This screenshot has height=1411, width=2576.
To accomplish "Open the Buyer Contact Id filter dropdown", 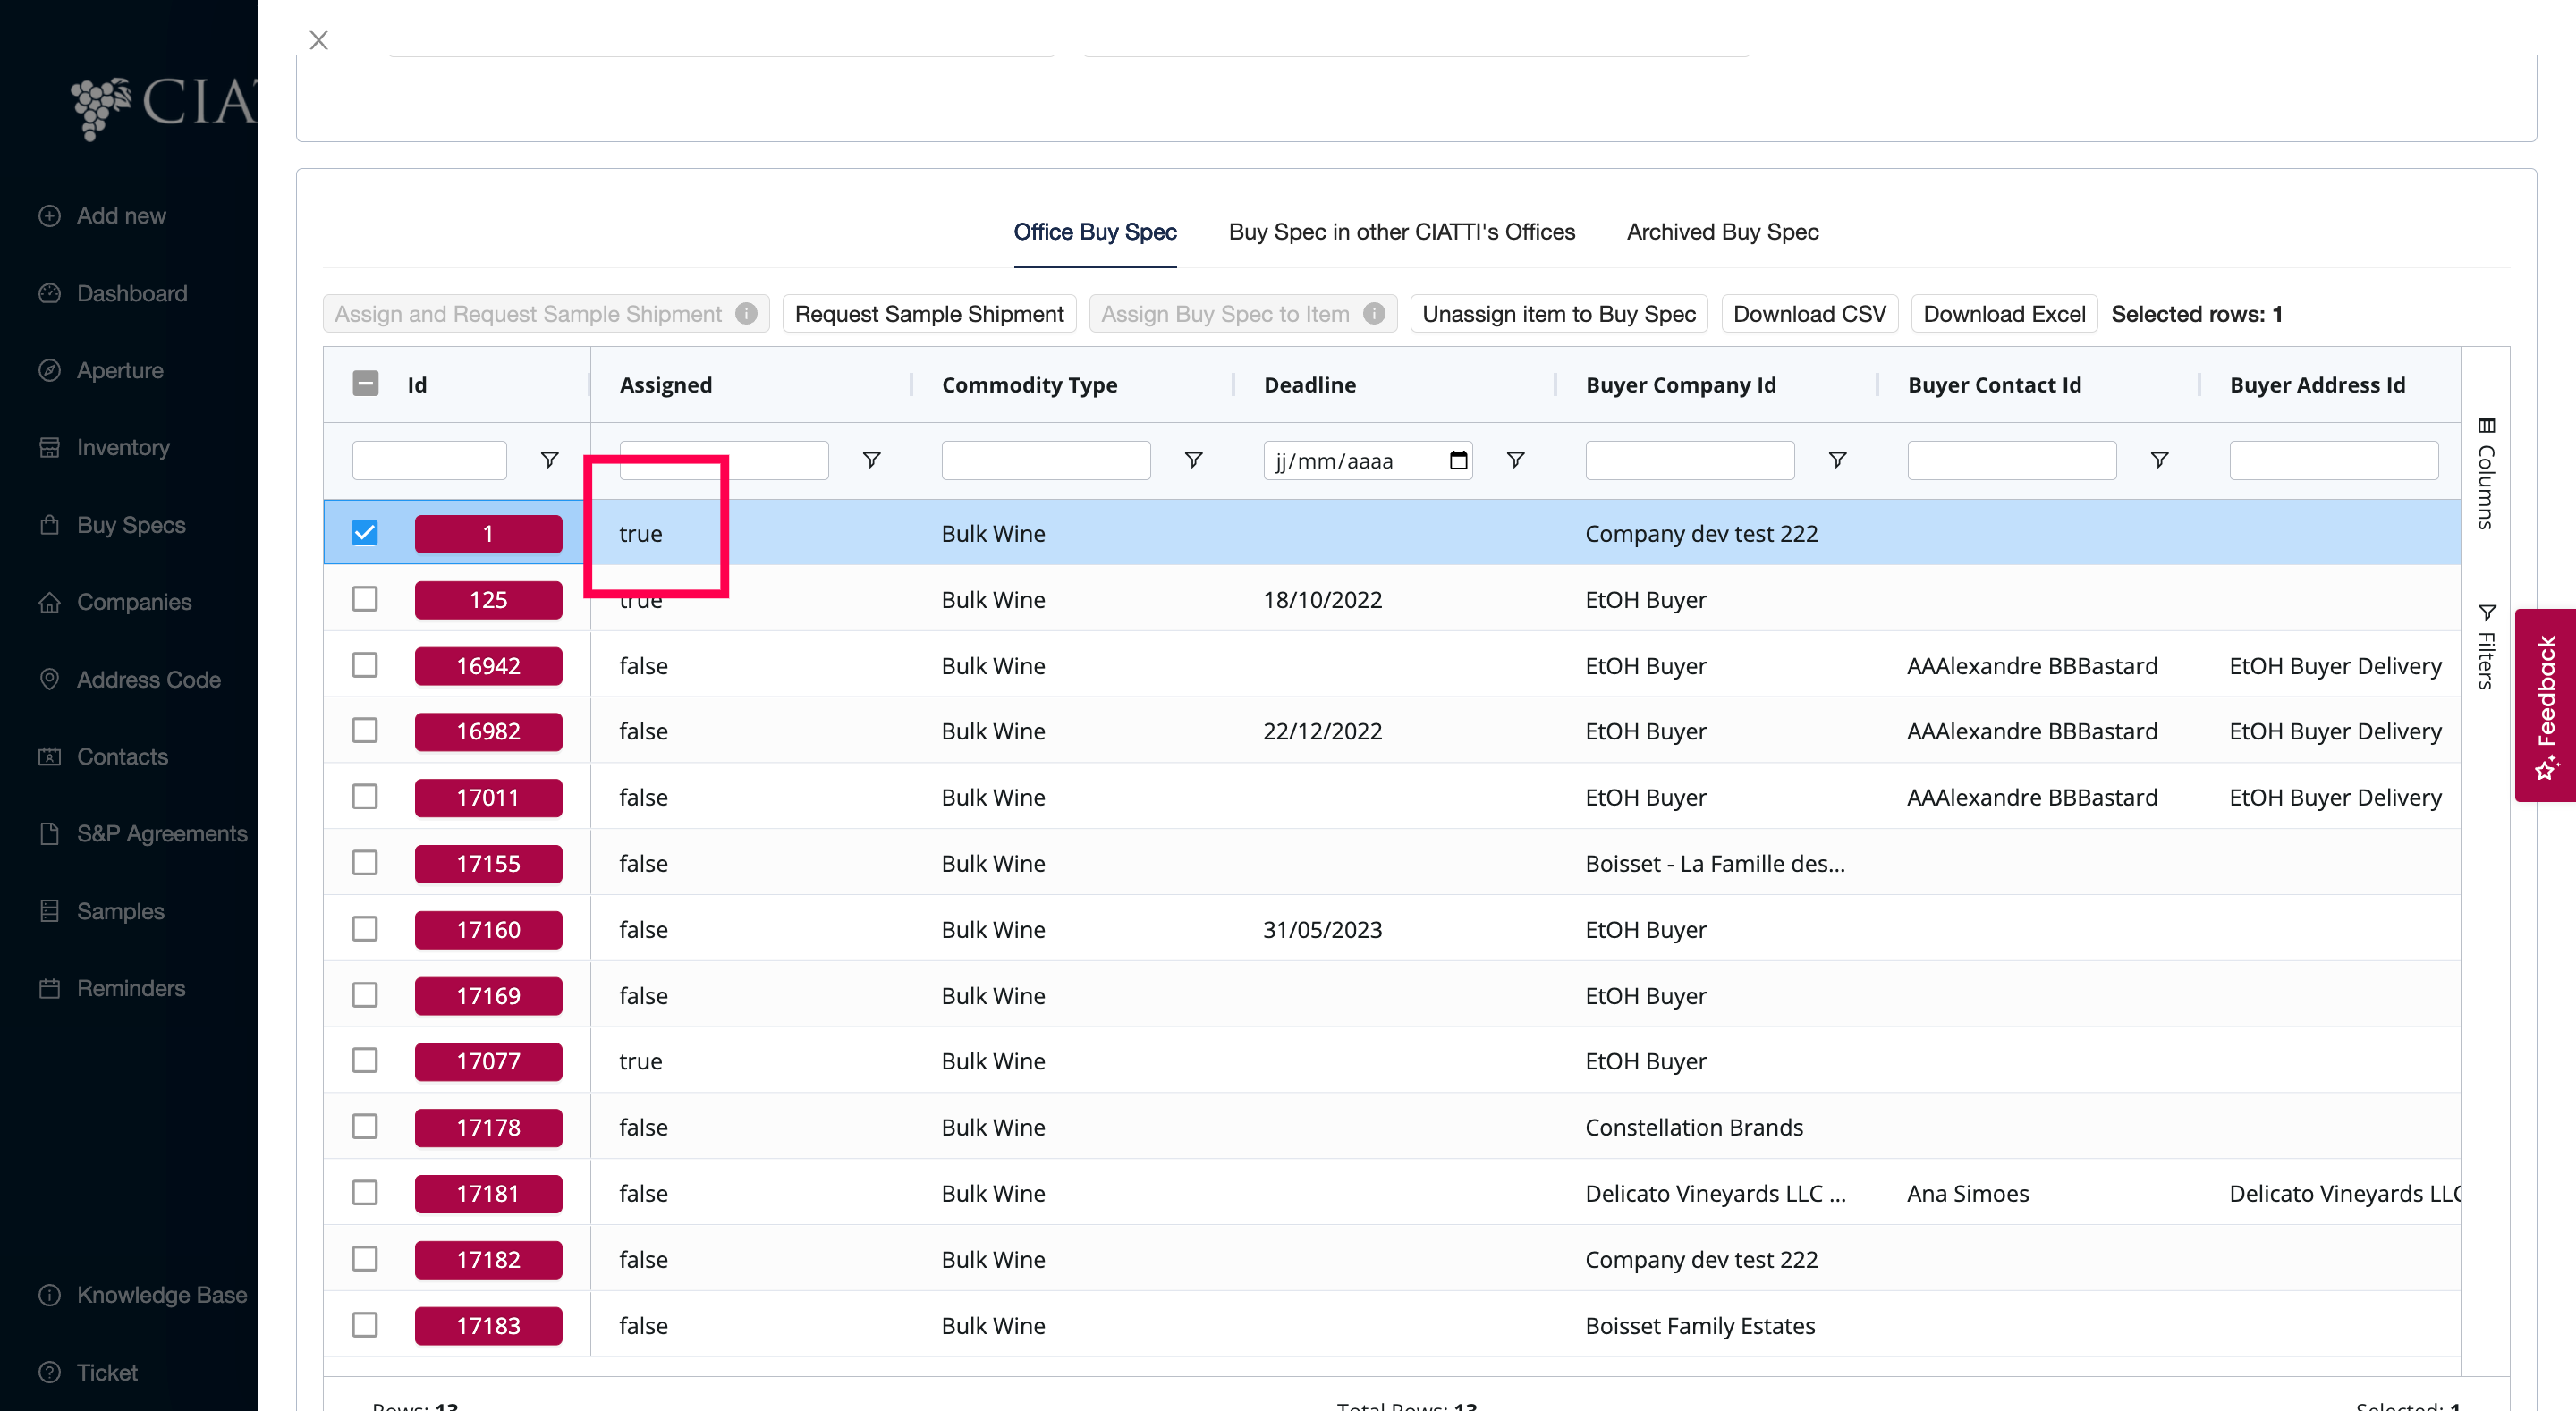I will point(2159,460).
